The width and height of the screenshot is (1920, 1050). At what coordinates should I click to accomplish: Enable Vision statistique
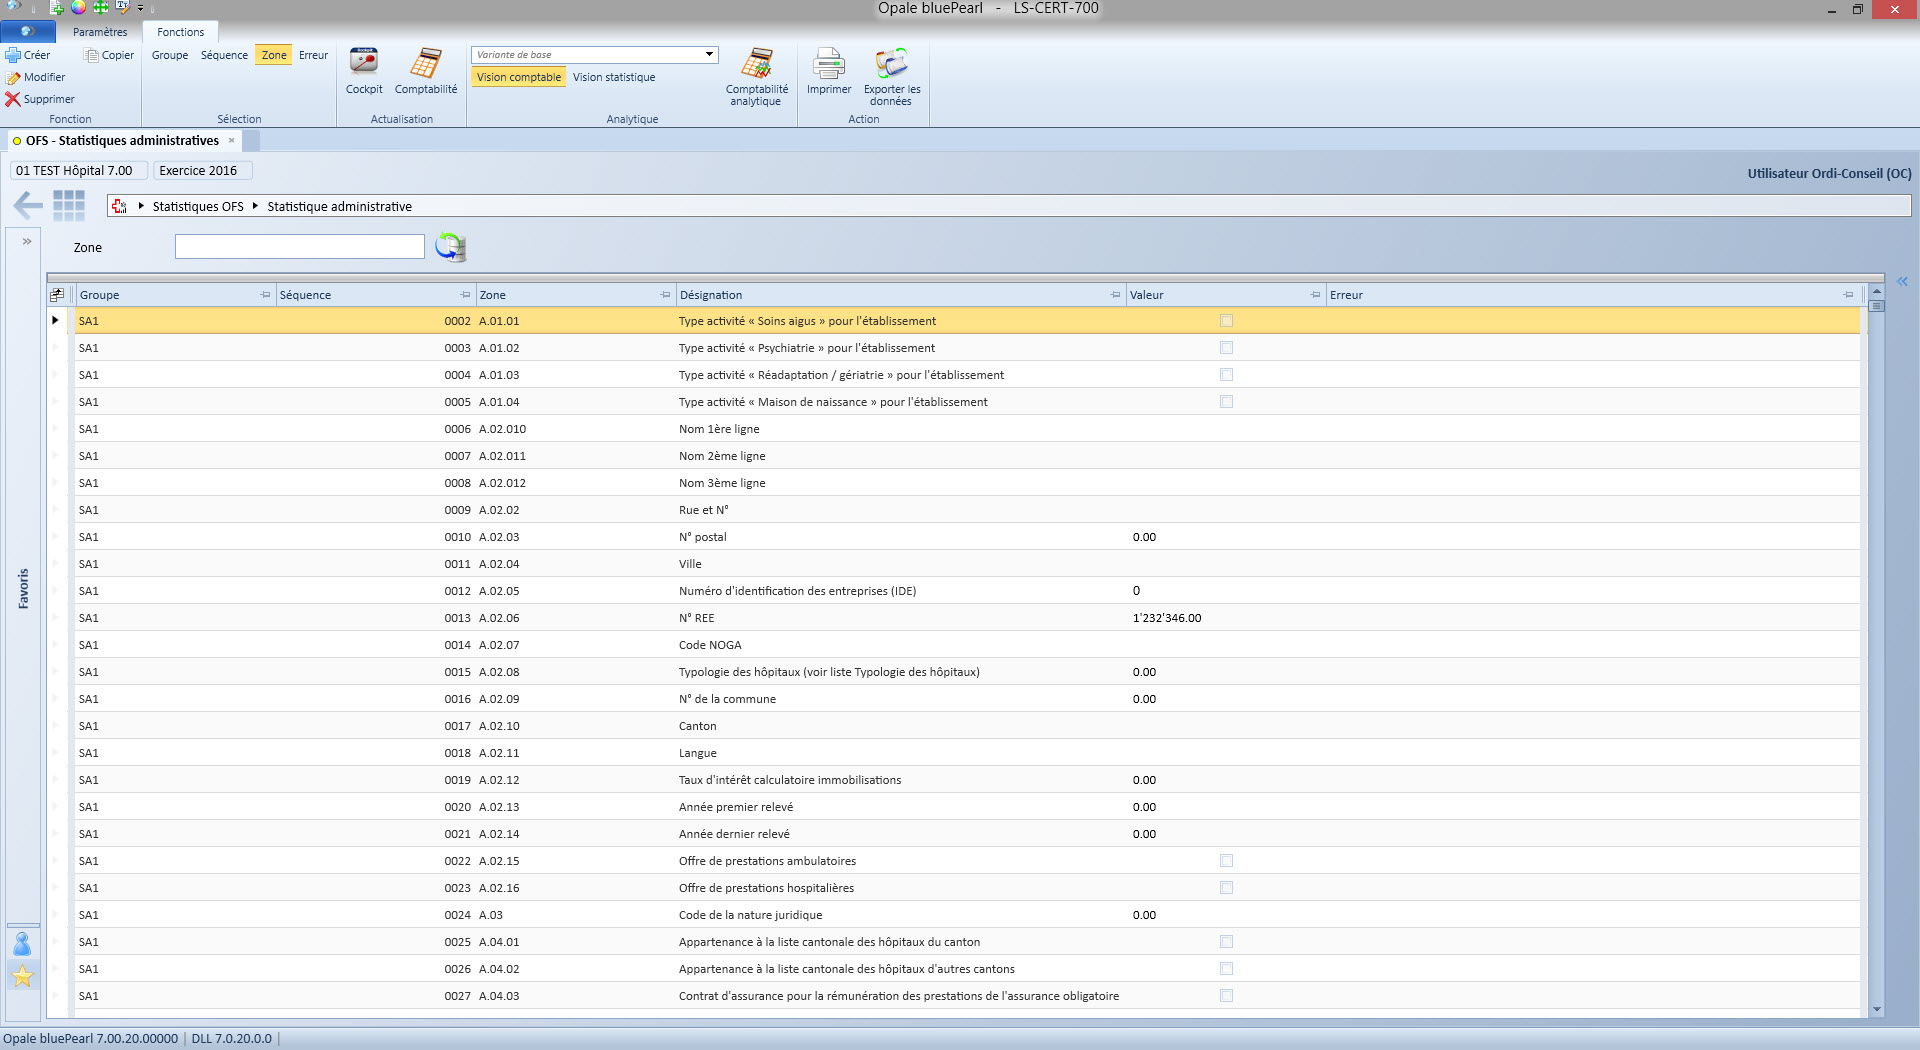(x=614, y=77)
